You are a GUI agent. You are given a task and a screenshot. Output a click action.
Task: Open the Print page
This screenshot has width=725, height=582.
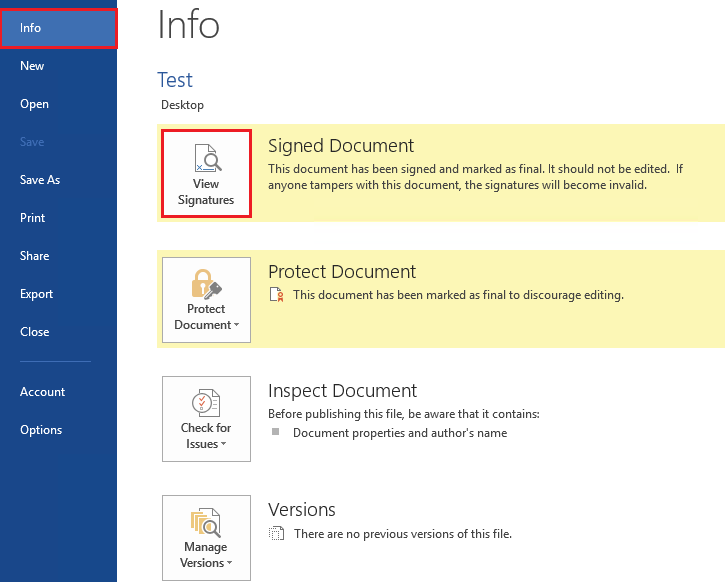click(x=32, y=218)
